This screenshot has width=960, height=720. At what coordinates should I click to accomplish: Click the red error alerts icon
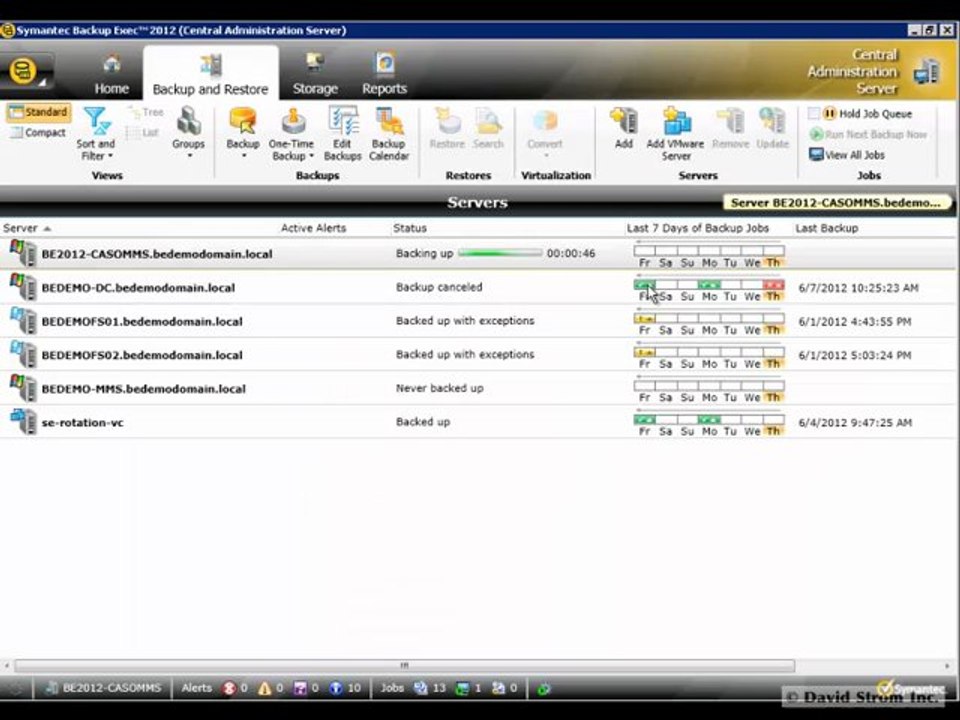point(230,689)
